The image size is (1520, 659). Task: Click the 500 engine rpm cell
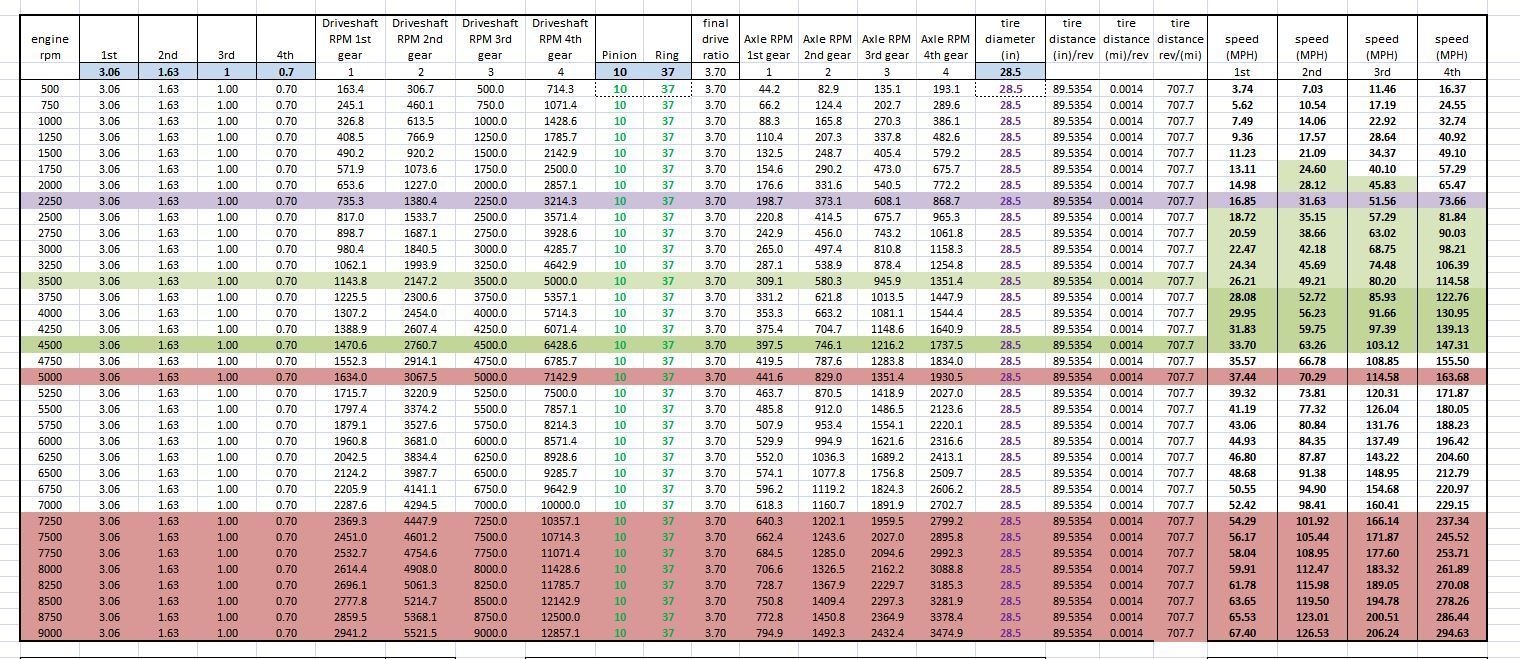(x=45, y=88)
